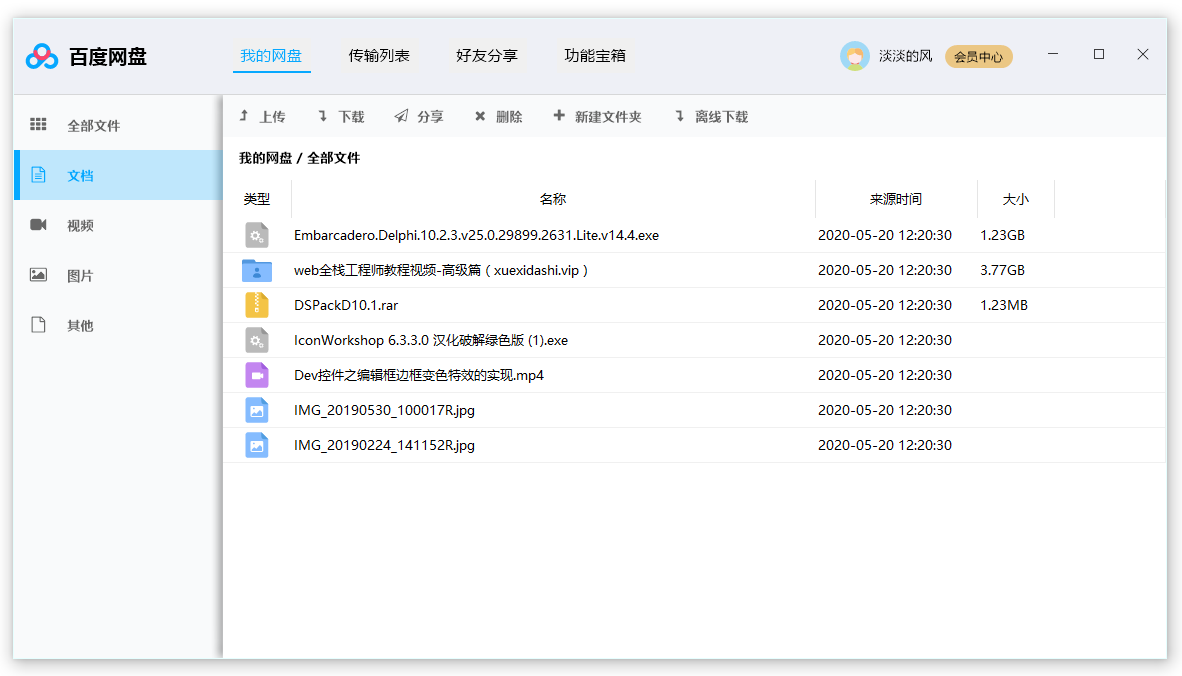1182x676 pixels.
Task: Click the X delete icon beside 删除
Action: click(x=480, y=116)
